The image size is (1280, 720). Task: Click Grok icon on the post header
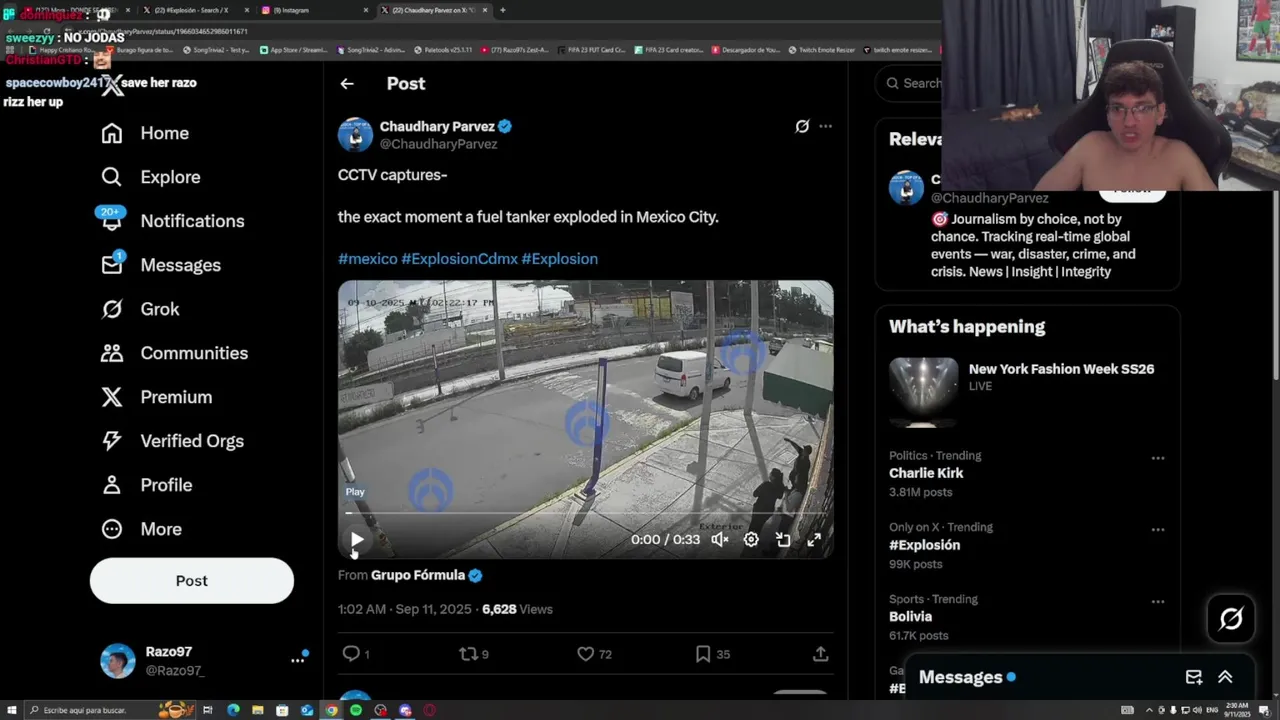[x=802, y=126]
